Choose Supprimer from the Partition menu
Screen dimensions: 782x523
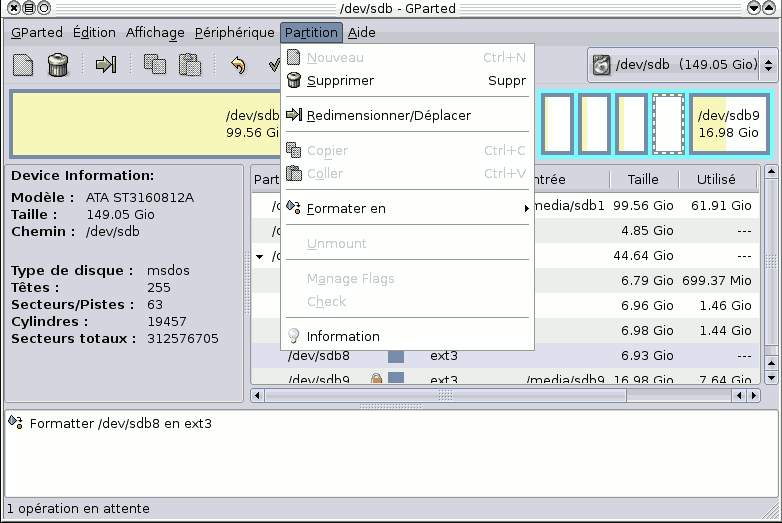[407, 80]
